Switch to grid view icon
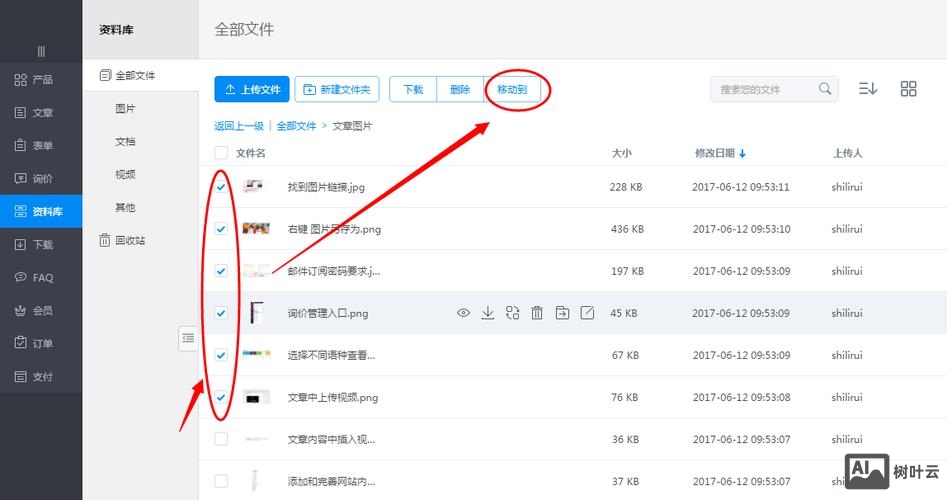The width and height of the screenshot is (947, 500). 908,89
